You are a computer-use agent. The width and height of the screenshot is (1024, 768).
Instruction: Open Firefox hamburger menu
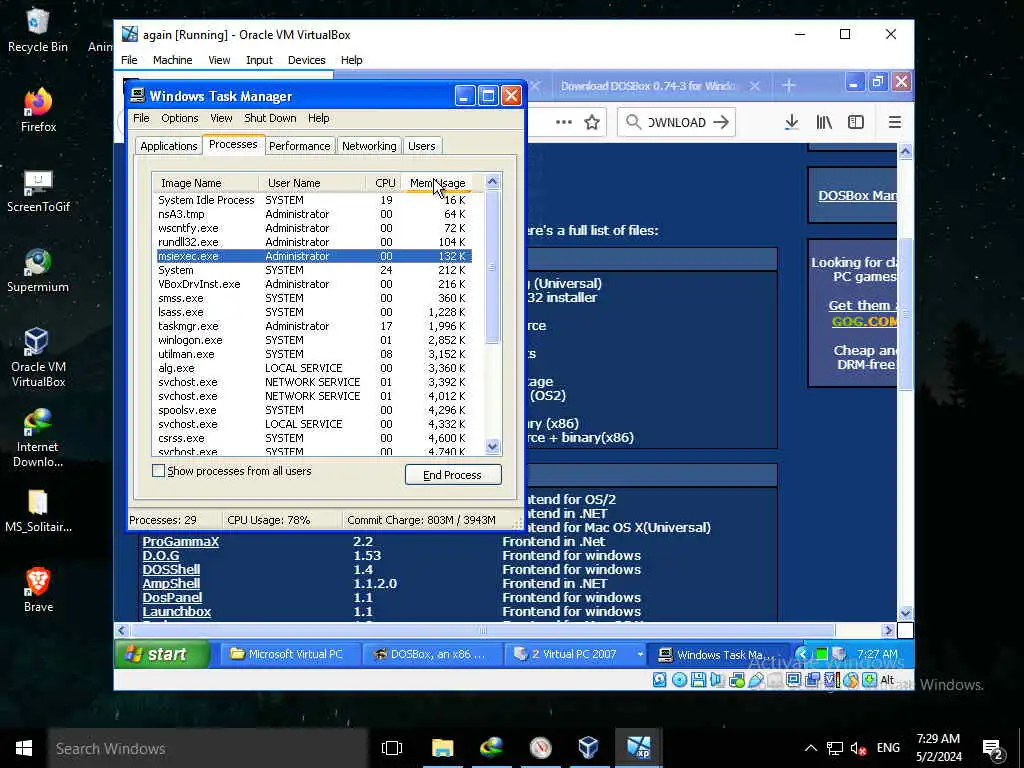pos(895,122)
